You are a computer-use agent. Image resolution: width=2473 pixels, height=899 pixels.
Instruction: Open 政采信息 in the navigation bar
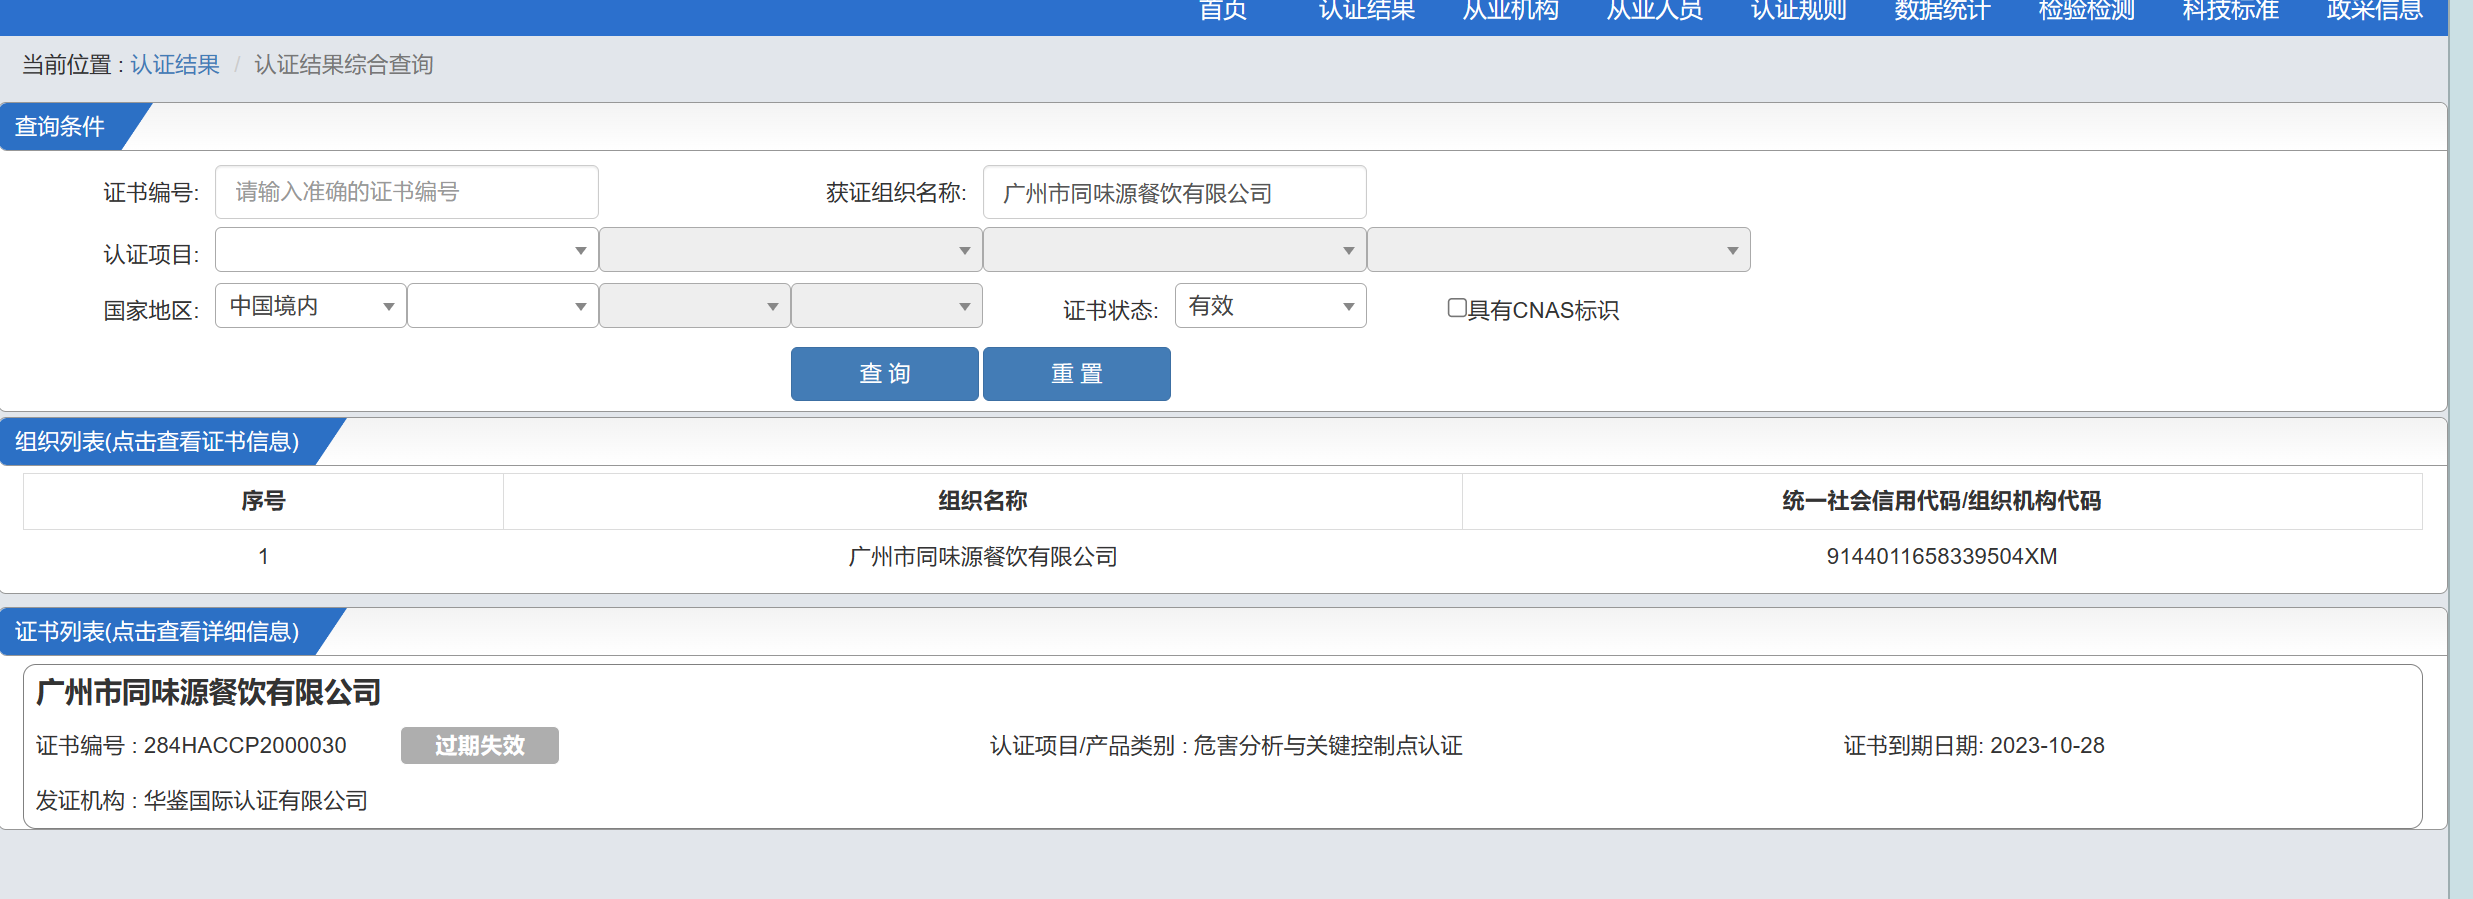[2375, 11]
